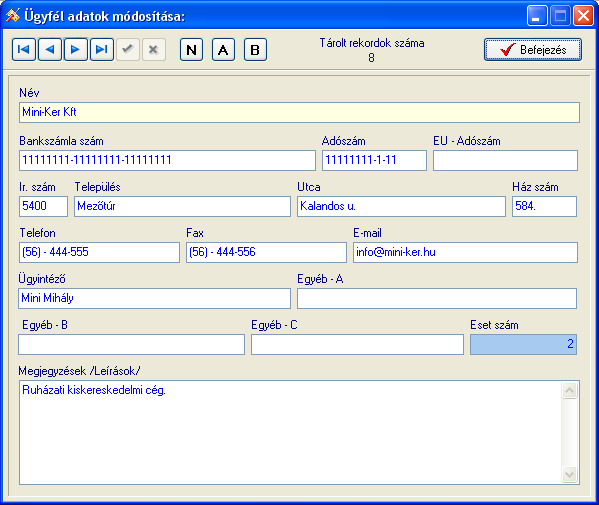599x505 pixels.
Task: Click the B toolbar button
Action: point(256,50)
